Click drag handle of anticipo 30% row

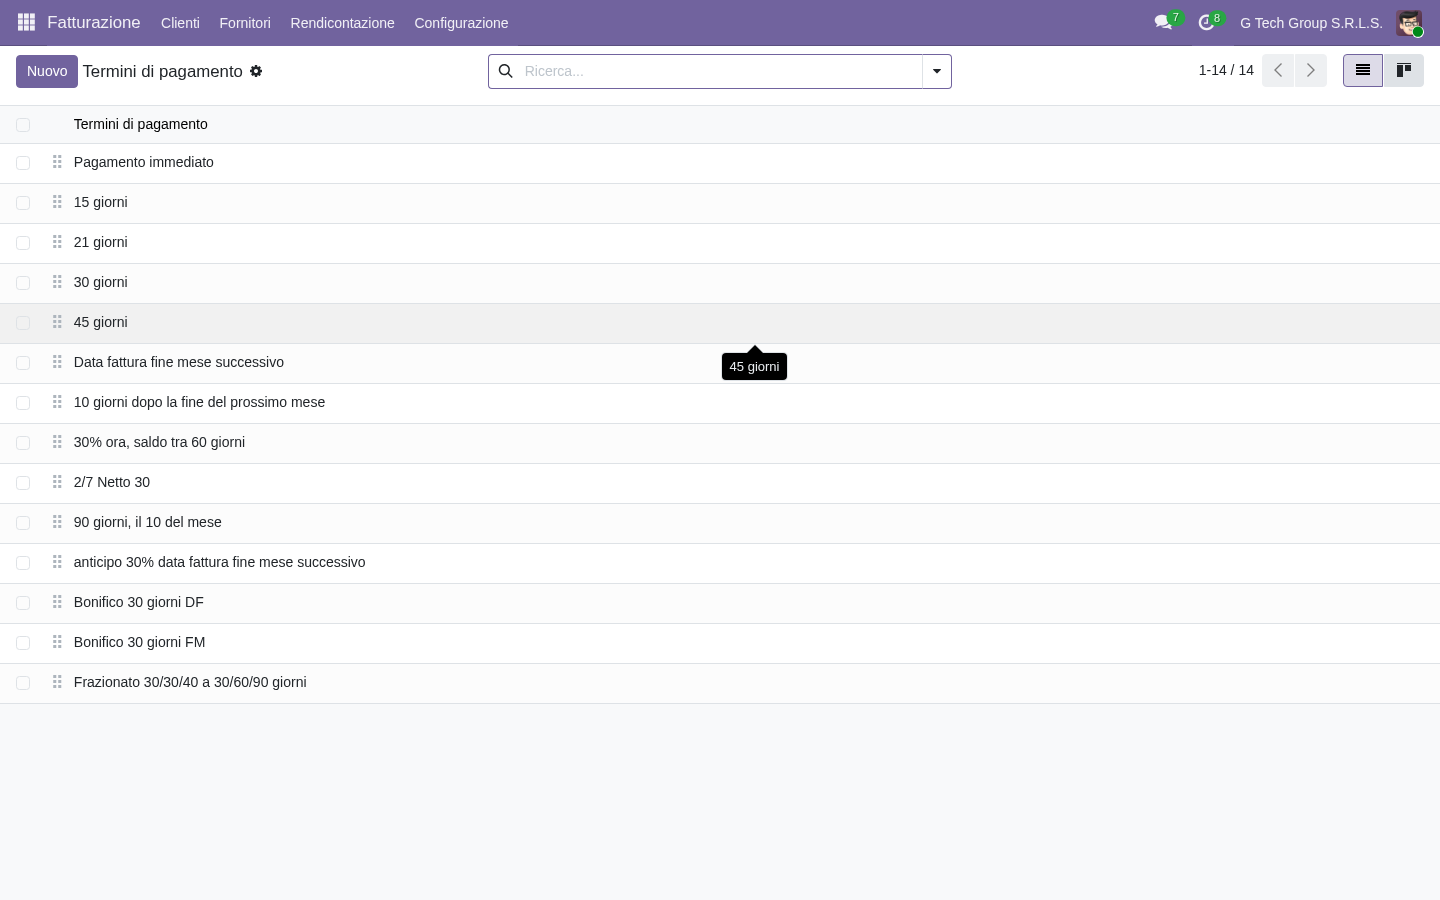click(57, 562)
